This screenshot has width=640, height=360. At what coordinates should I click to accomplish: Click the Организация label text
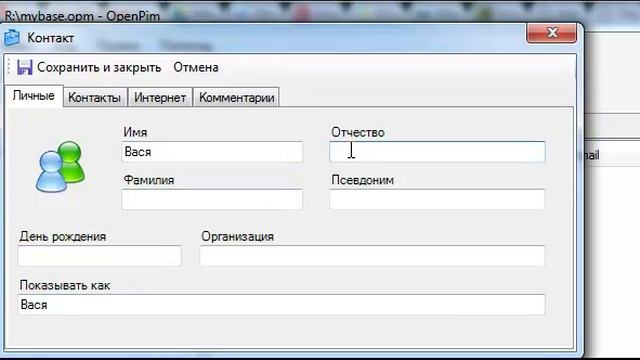[237, 237]
